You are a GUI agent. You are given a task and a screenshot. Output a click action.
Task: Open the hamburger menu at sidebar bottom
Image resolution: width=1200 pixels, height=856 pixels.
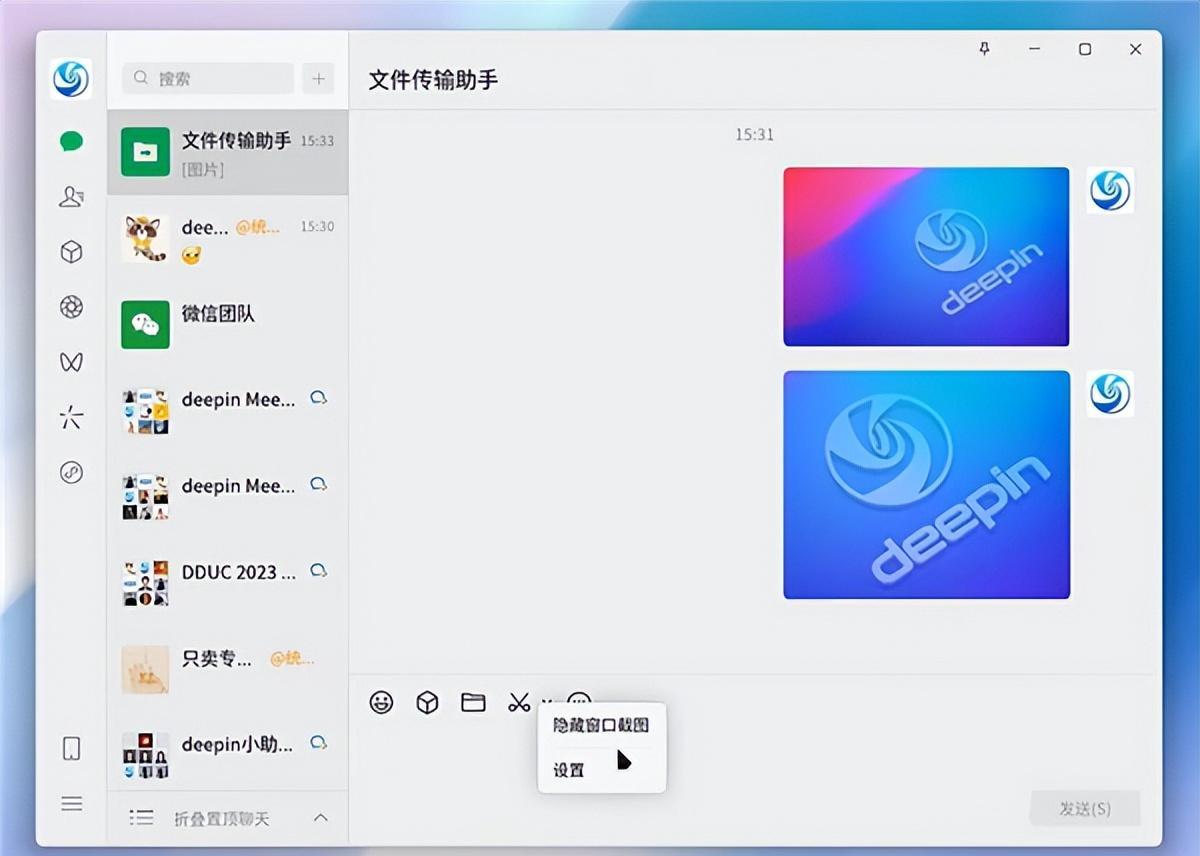[70, 803]
